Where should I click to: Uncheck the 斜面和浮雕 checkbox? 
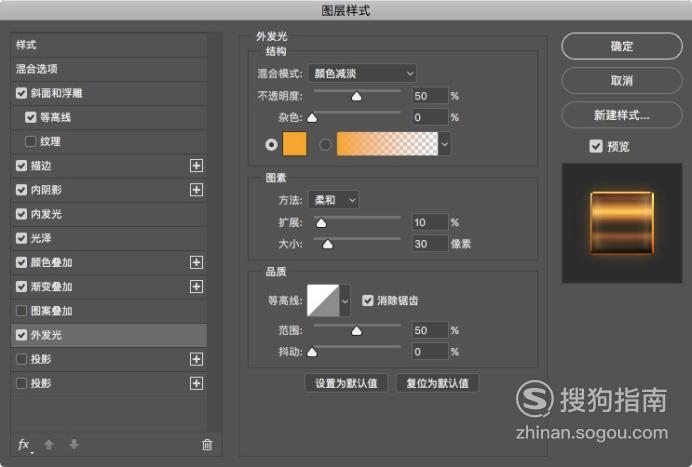click(x=21, y=93)
